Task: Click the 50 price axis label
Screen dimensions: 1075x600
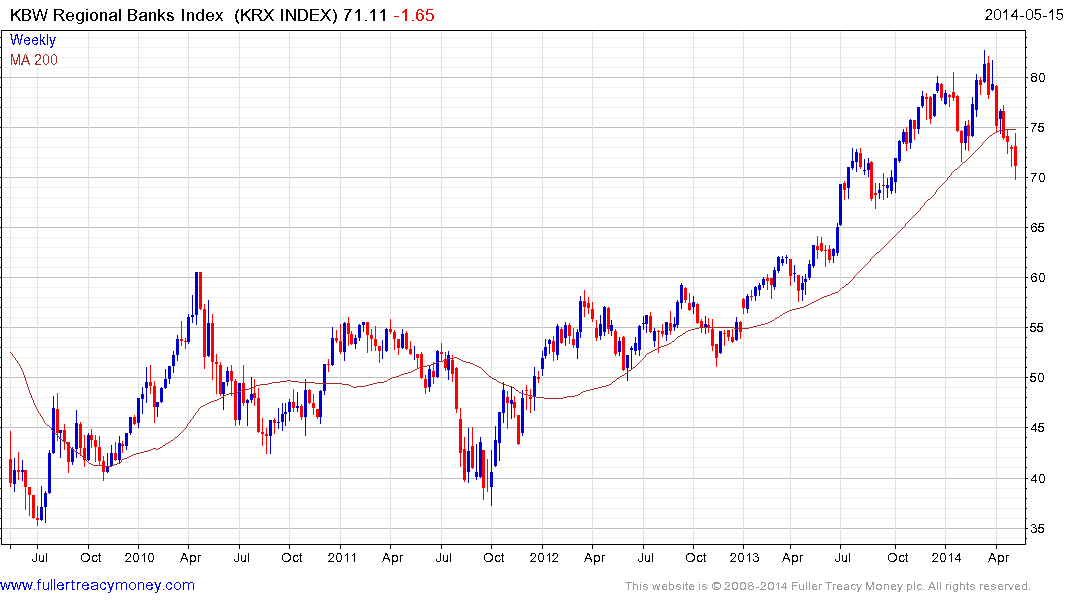Action: pyautogui.click(x=1037, y=378)
